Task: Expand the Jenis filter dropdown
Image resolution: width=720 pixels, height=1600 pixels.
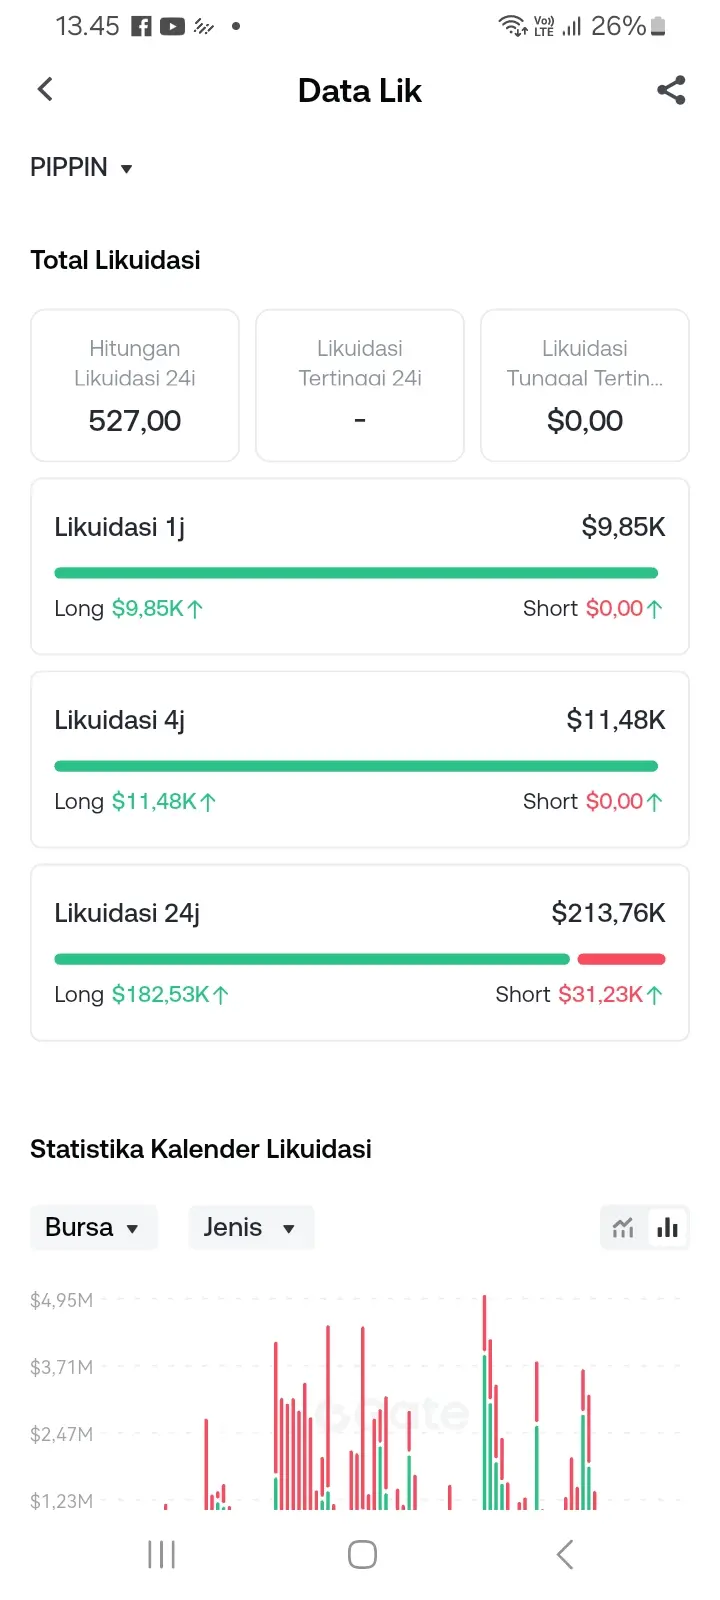Action: pyautogui.click(x=250, y=1228)
